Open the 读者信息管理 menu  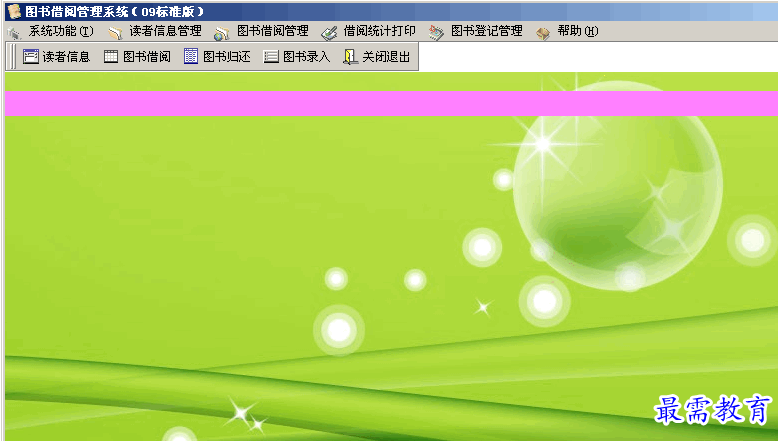pos(165,31)
